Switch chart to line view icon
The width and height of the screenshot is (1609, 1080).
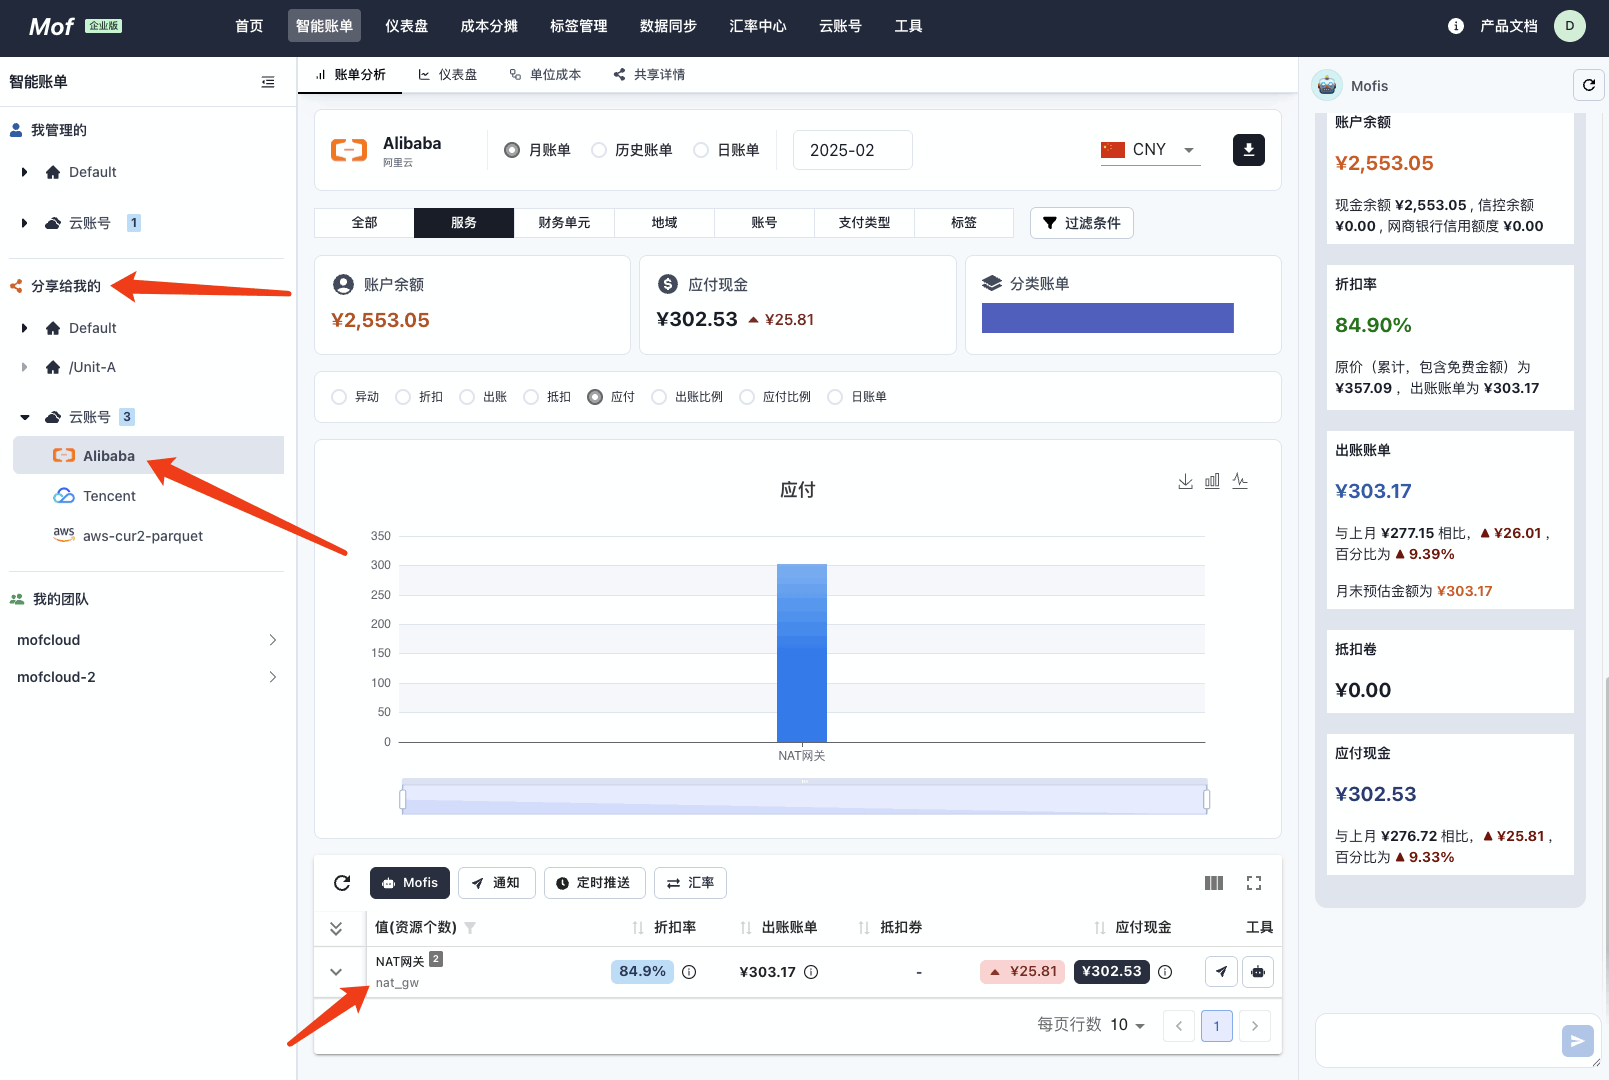1240,481
